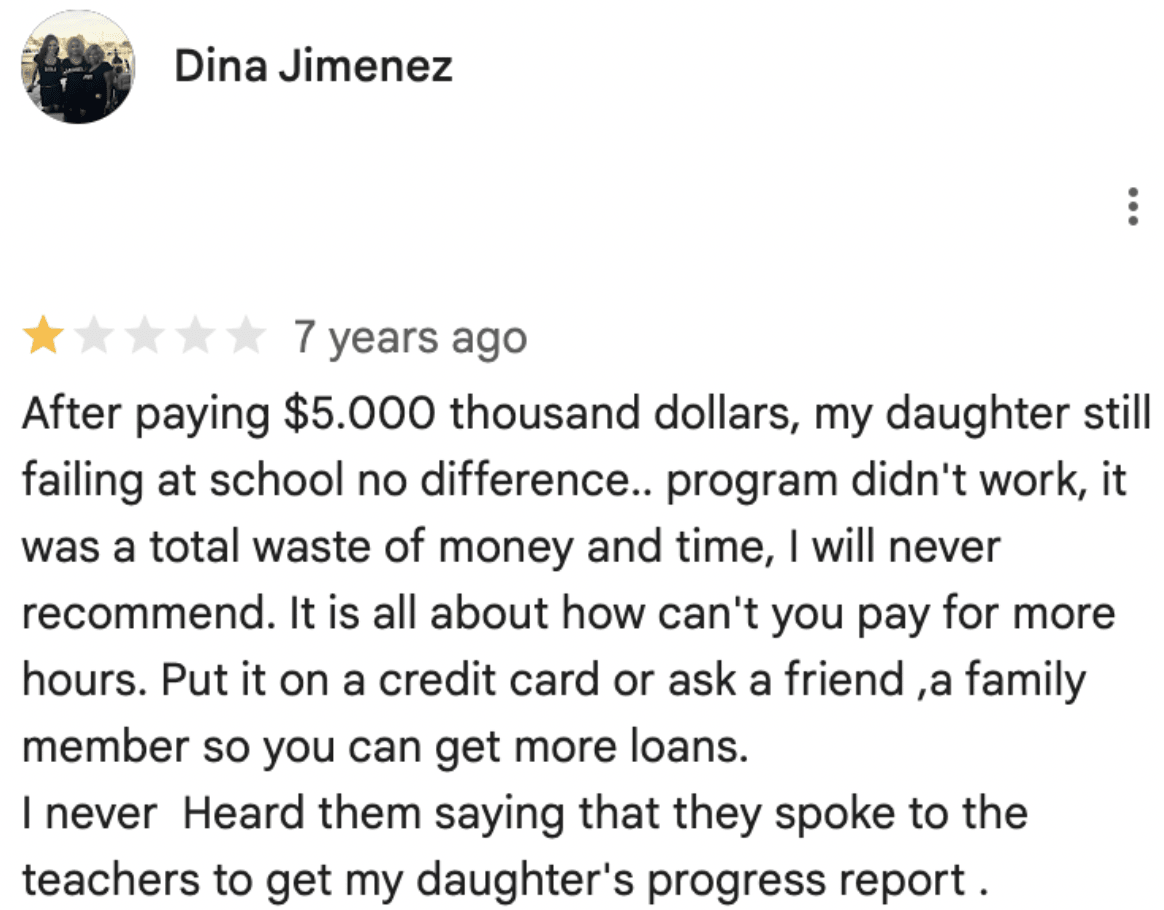Open the three-dot review options menu
Screen dimensions: 1164x910
1132,206
